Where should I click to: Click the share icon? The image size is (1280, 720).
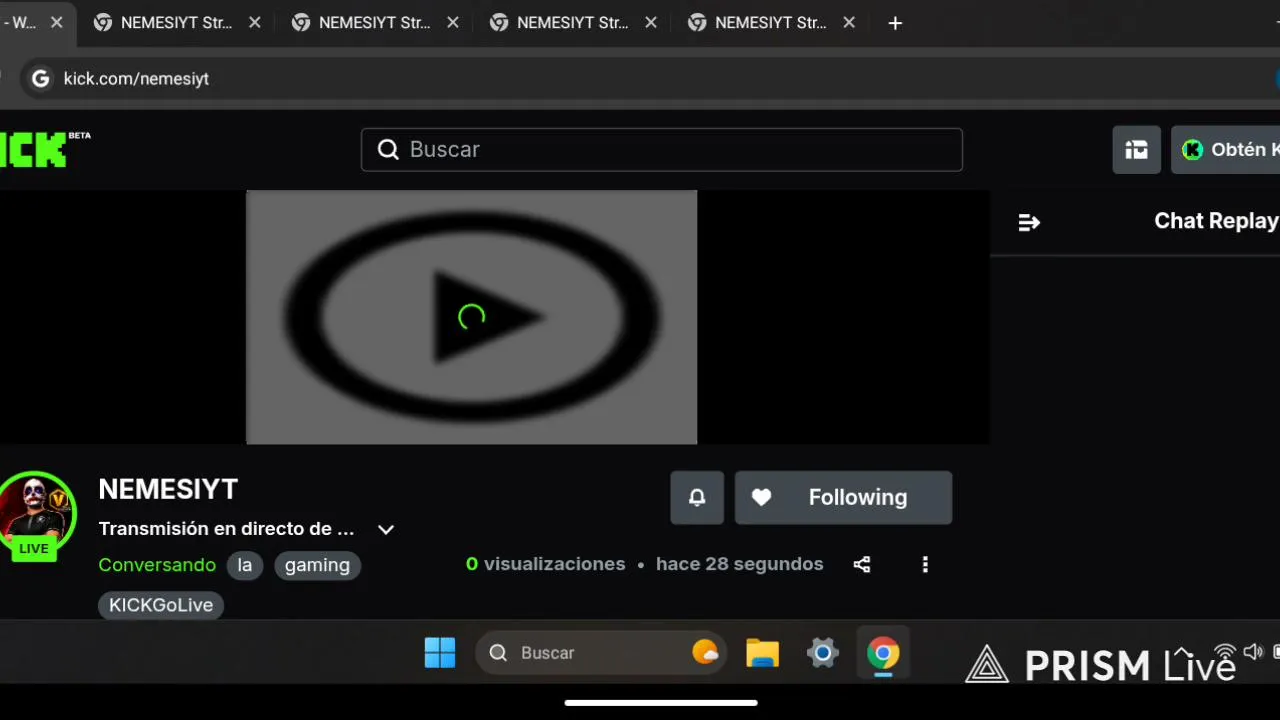click(862, 565)
